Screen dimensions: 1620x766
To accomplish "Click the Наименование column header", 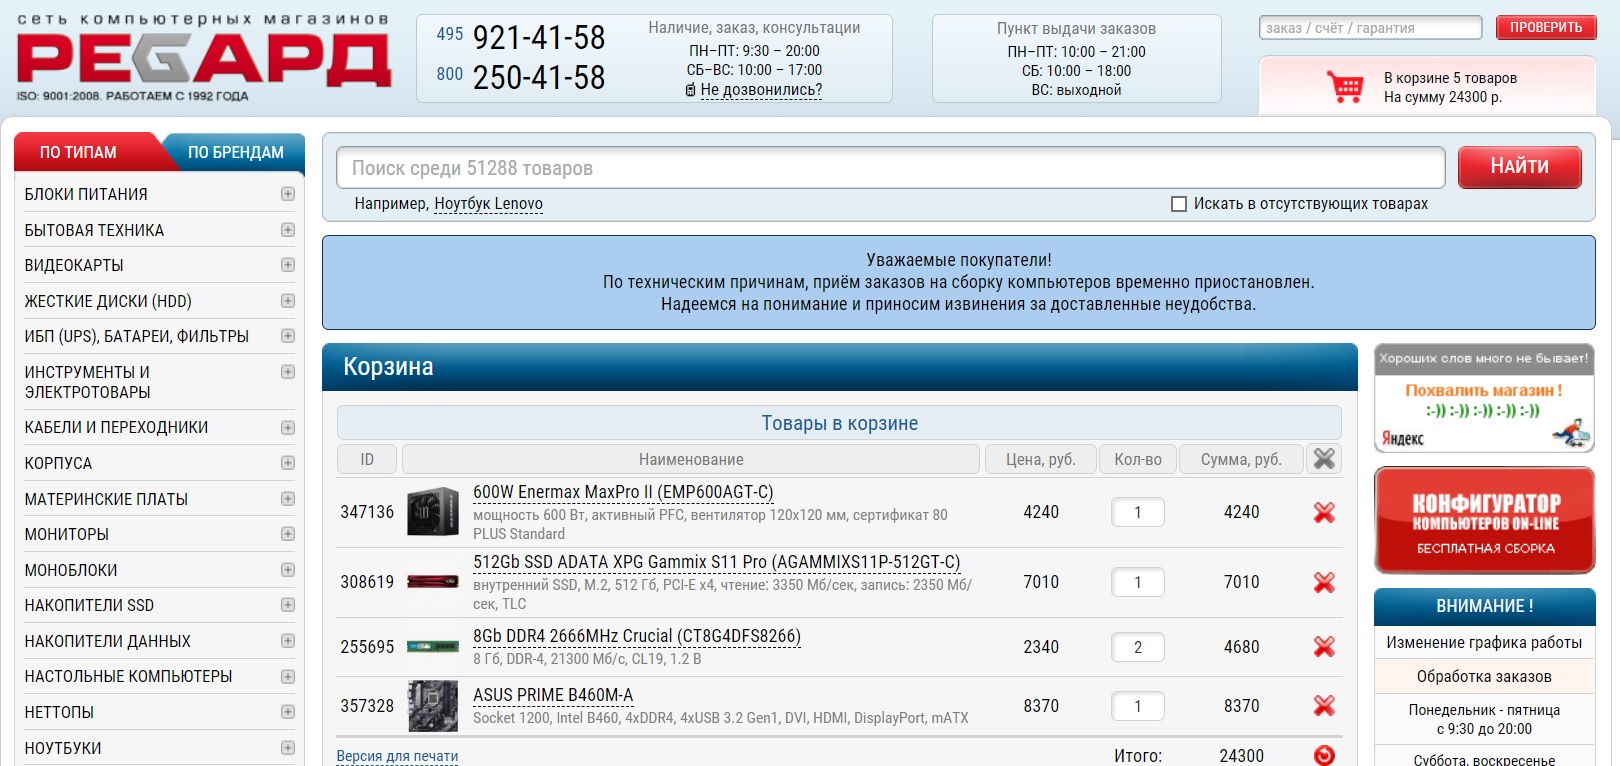I will (x=691, y=459).
